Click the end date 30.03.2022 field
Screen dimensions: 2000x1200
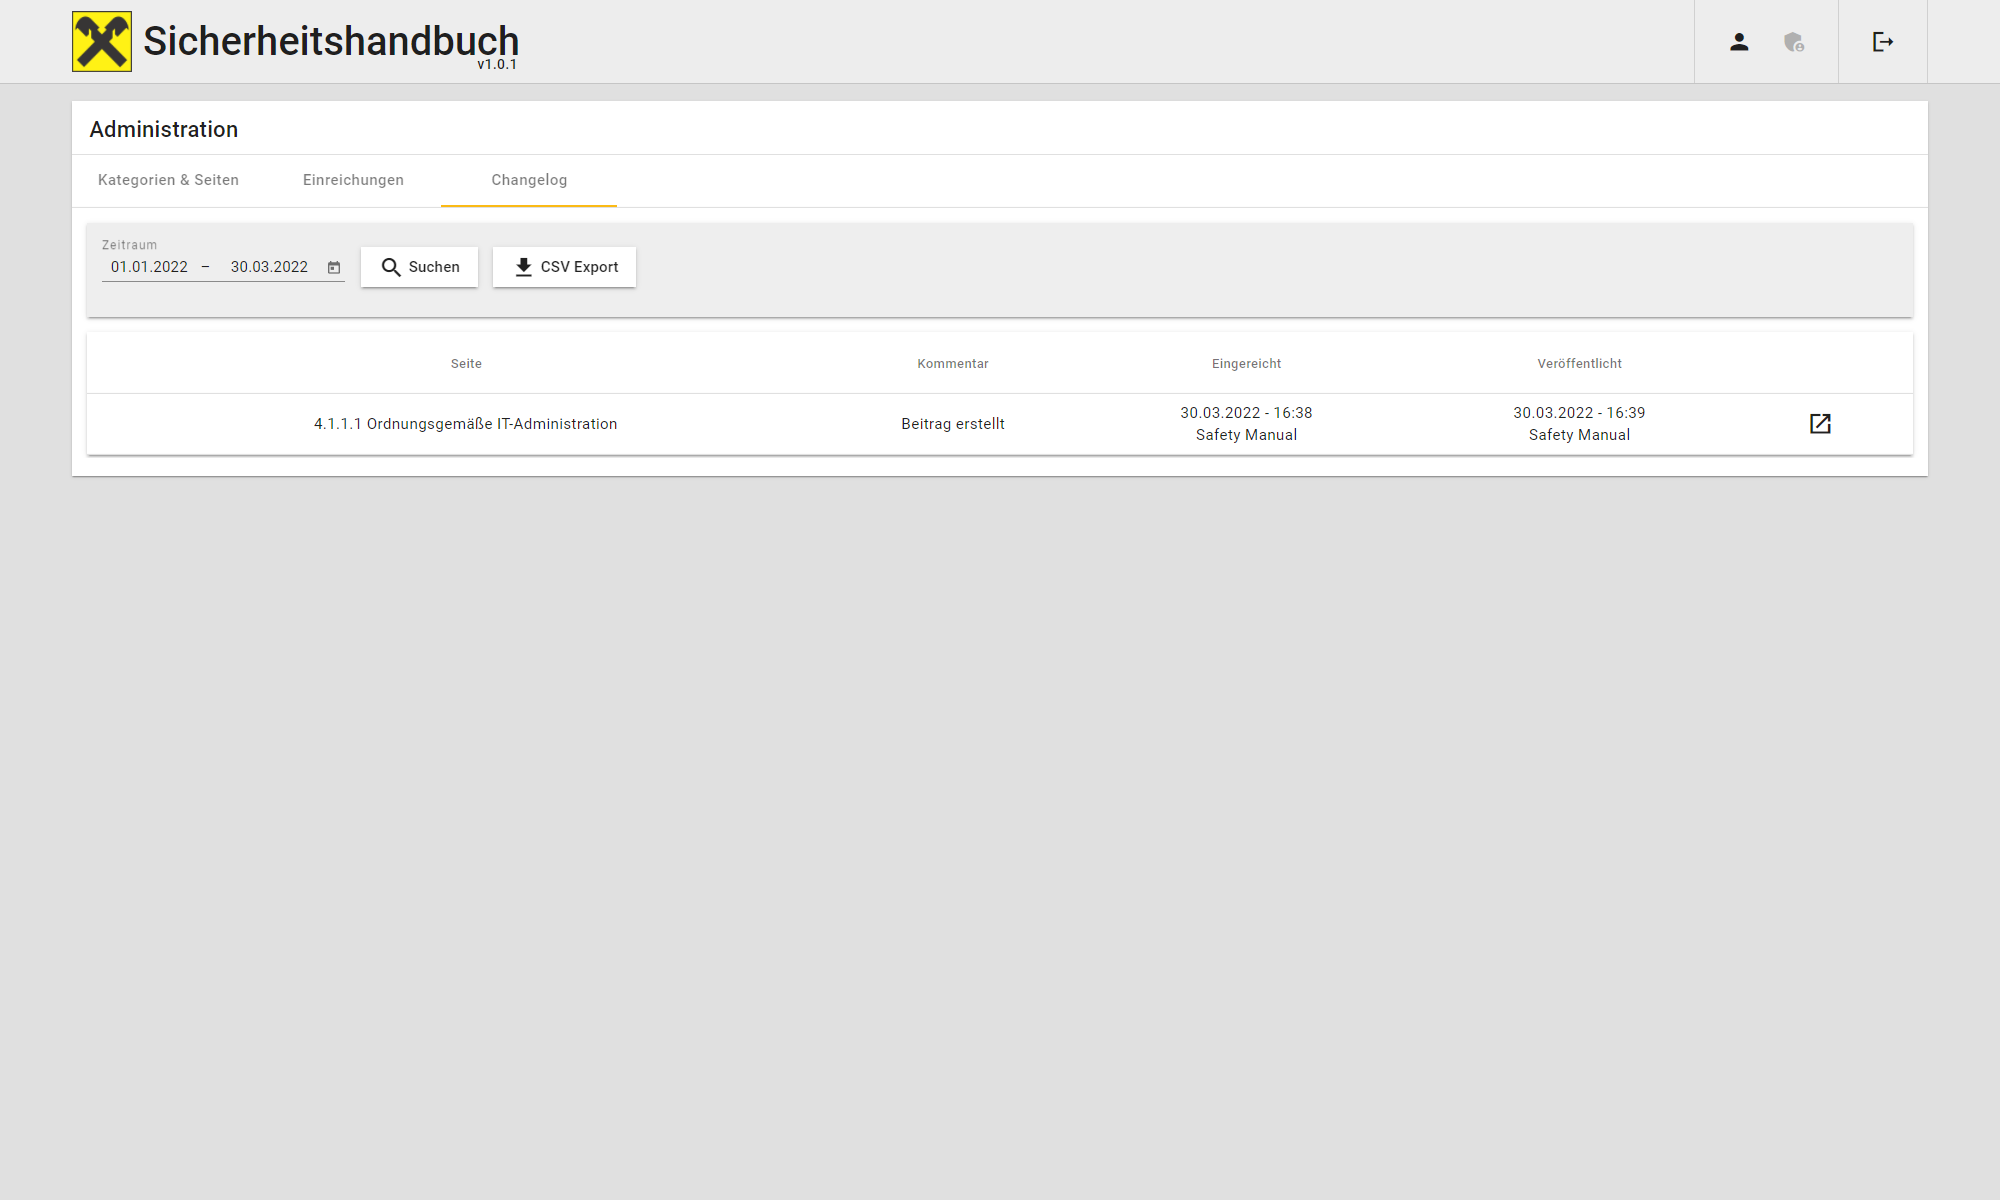(269, 267)
